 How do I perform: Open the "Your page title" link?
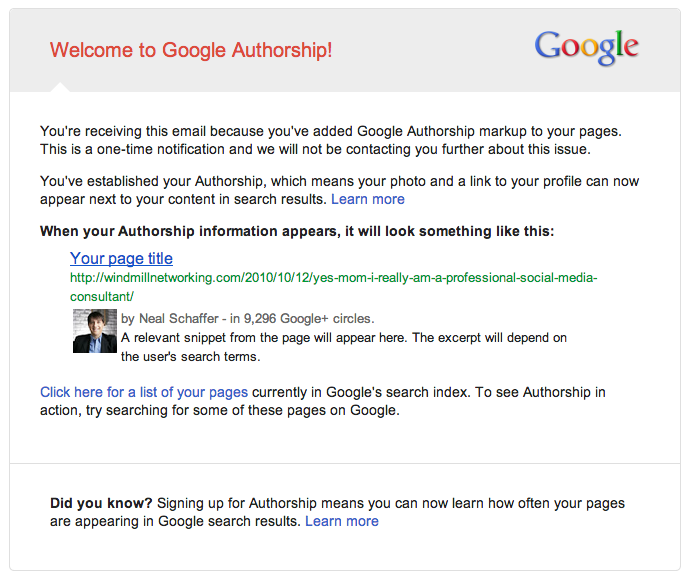121,259
